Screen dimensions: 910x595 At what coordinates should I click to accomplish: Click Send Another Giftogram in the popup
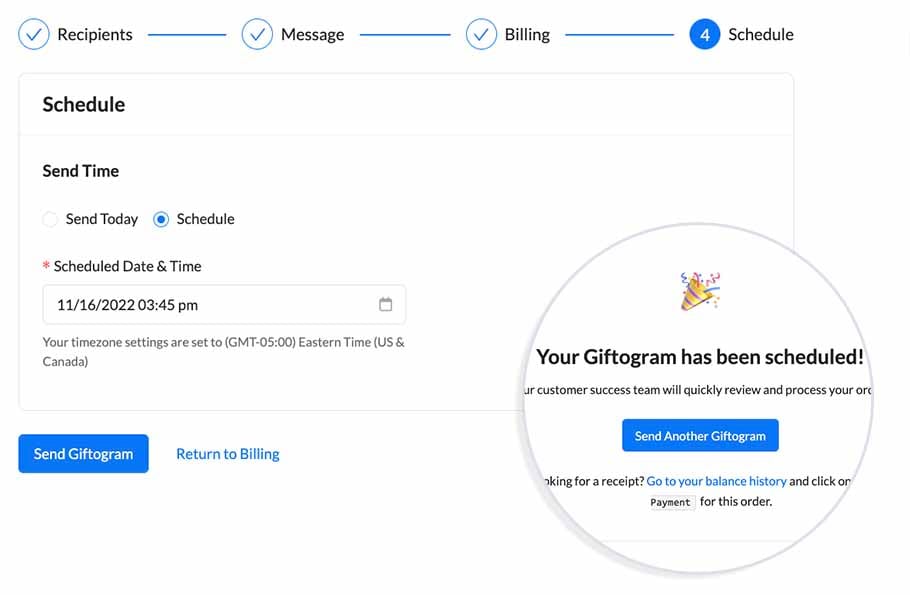pos(700,435)
